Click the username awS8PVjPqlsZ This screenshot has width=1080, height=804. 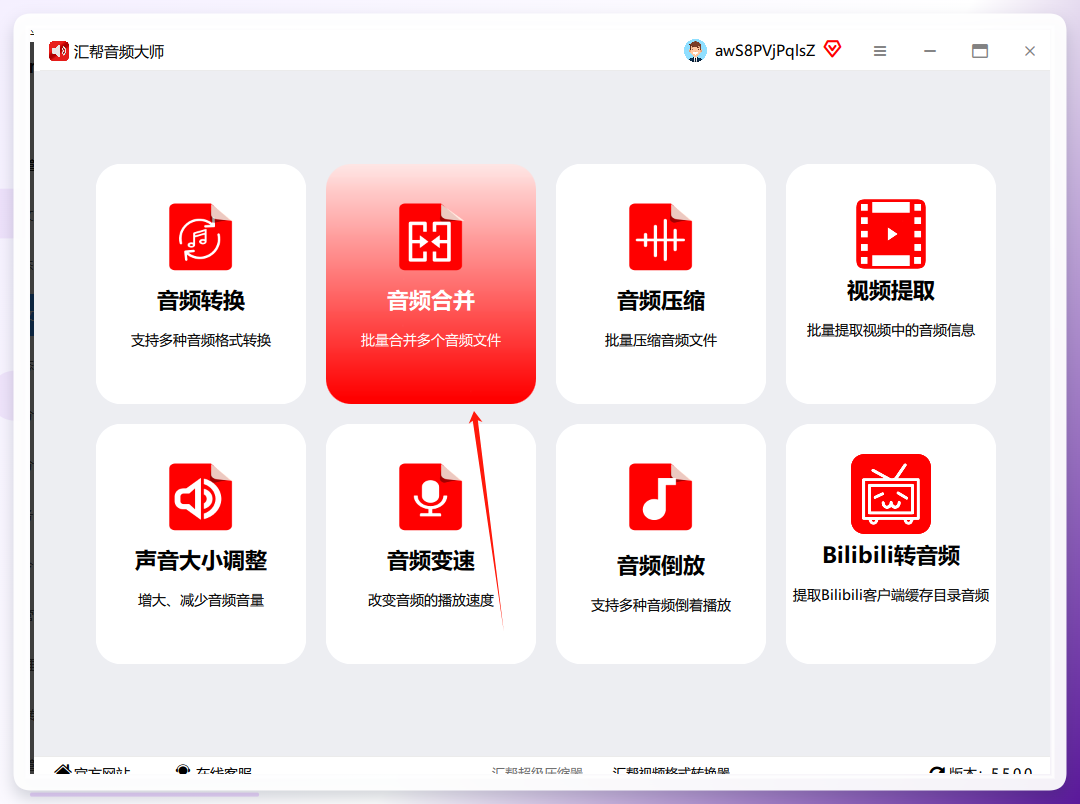pos(765,51)
